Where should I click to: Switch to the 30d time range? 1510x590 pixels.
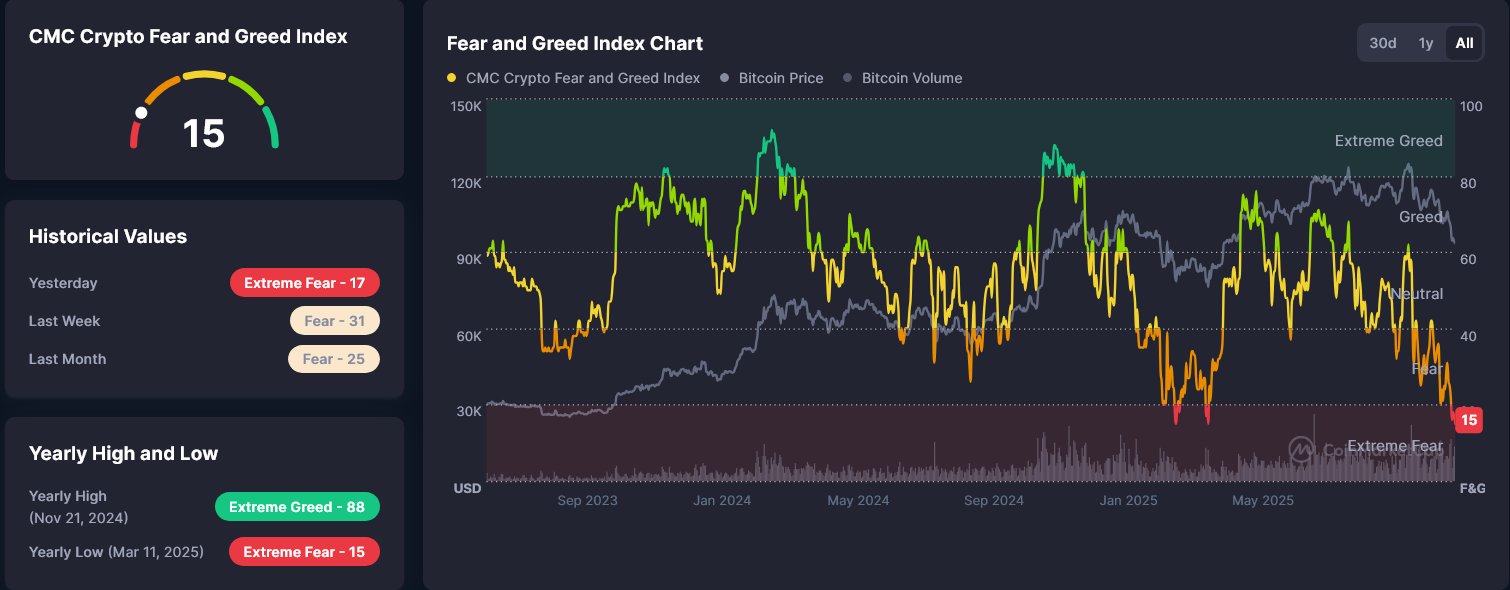pyautogui.click(x=1383, y=43)
